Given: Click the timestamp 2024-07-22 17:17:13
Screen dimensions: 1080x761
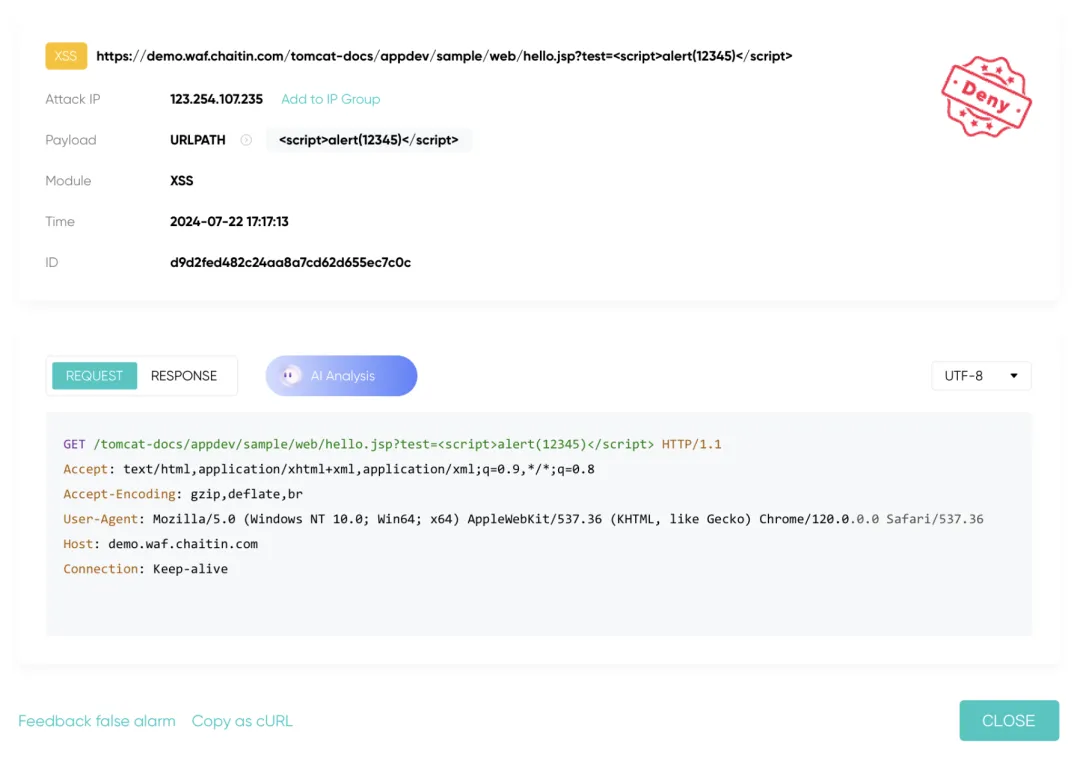Looking at the screenshot, I should click(229, 221).
